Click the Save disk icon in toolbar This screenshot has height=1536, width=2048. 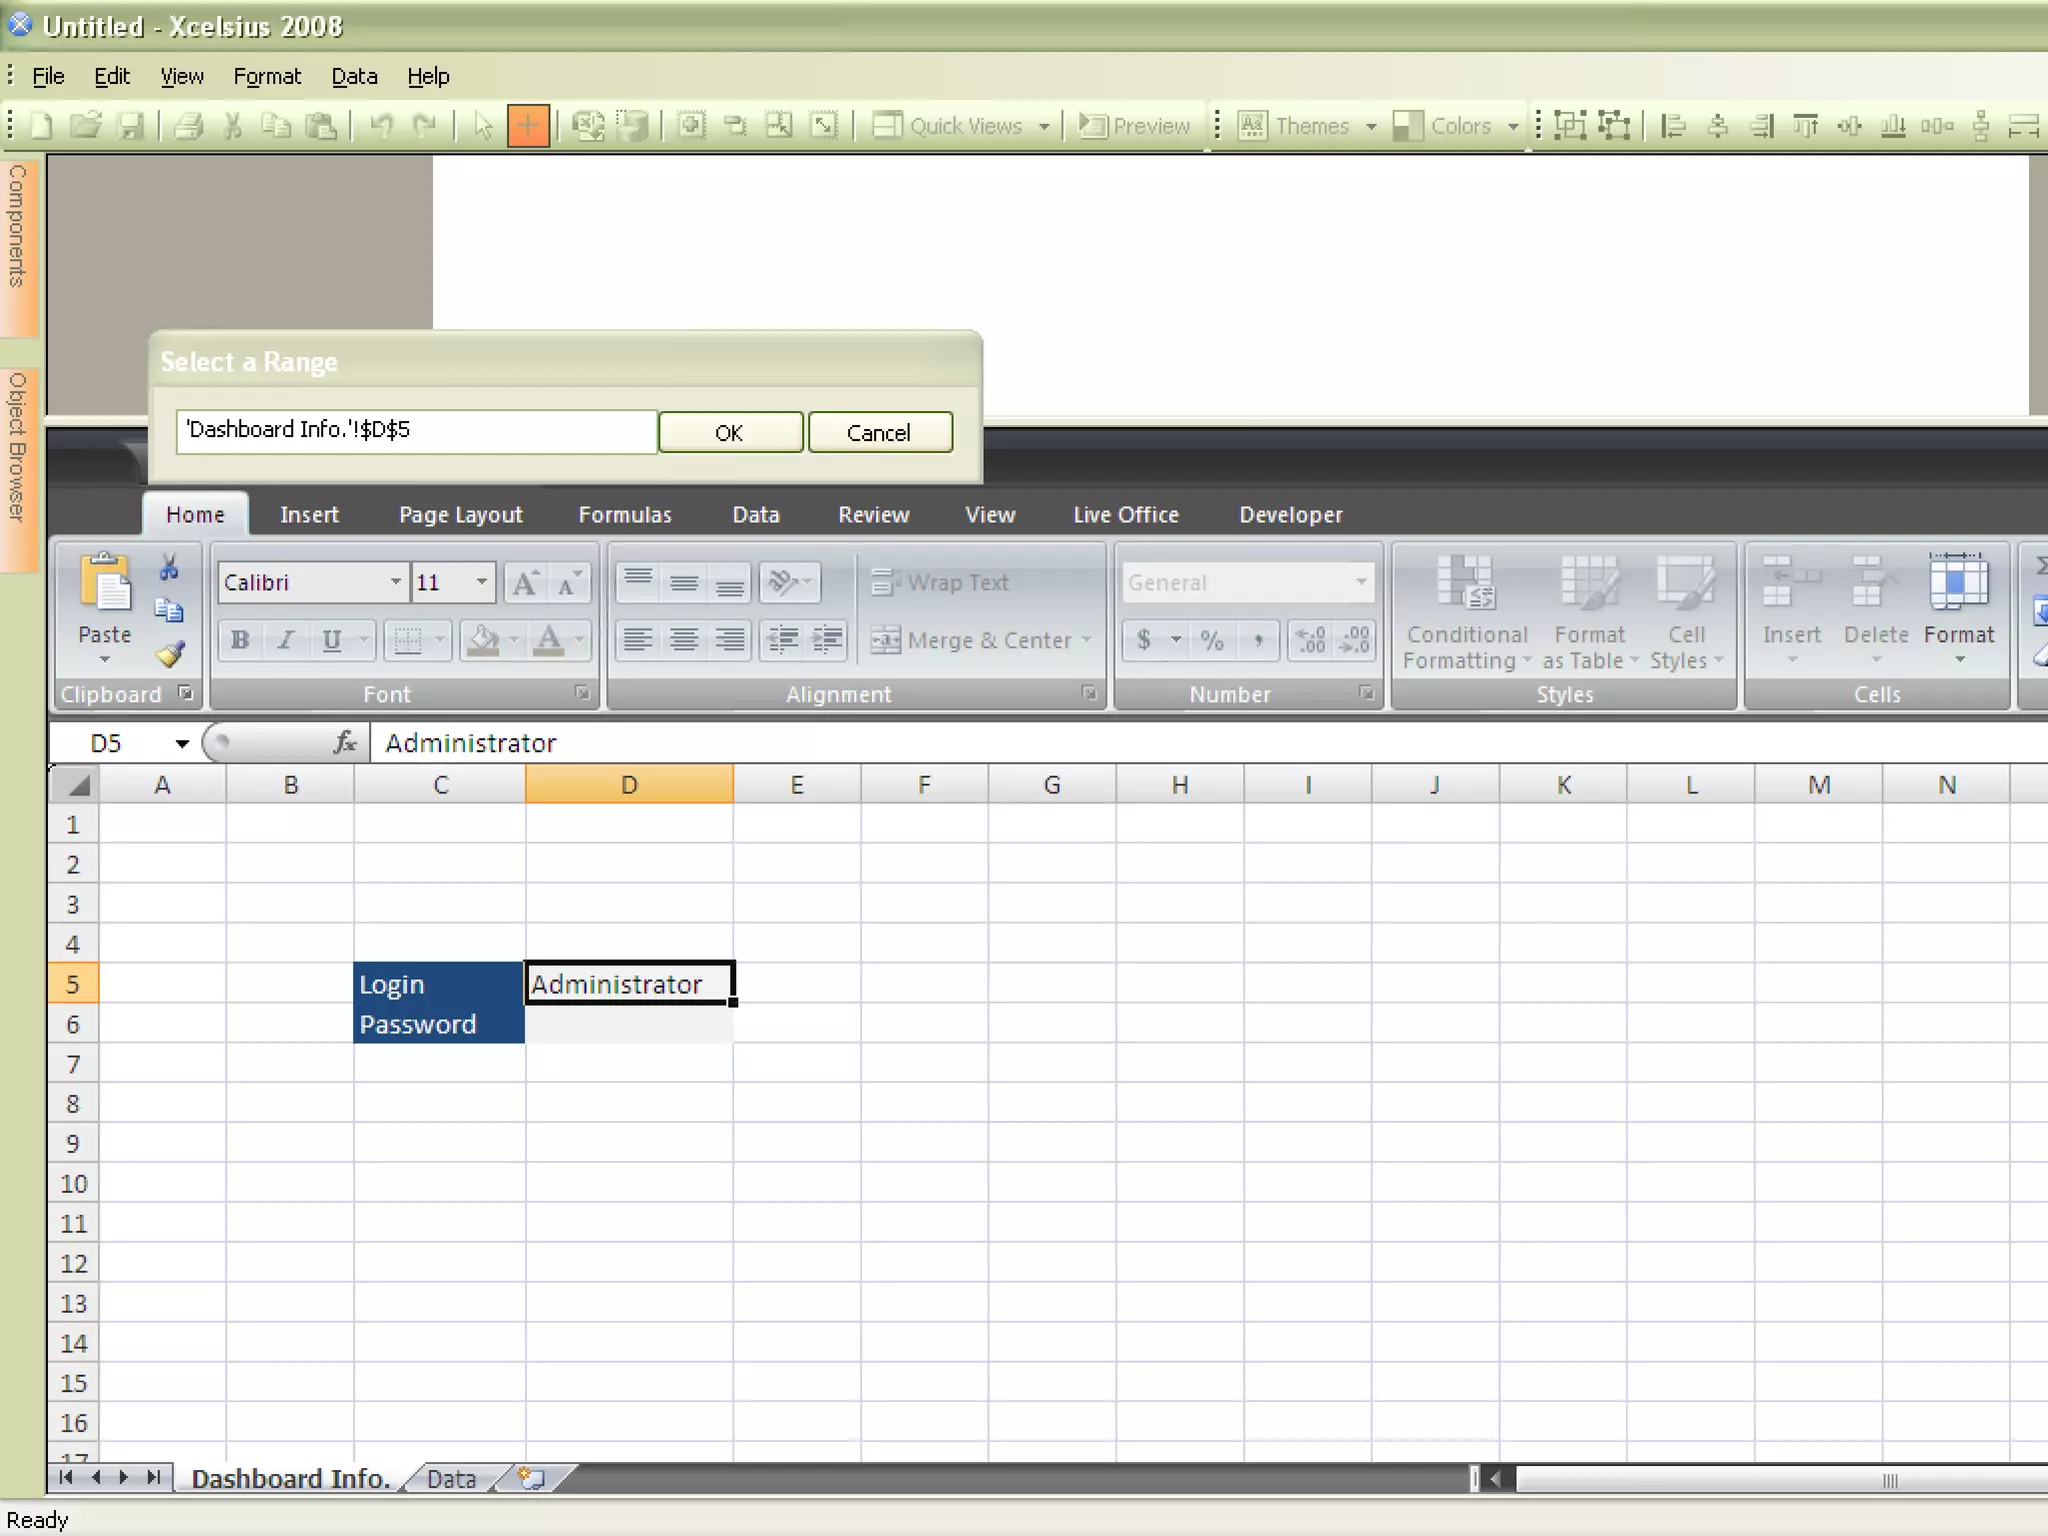tap(131, 126)
